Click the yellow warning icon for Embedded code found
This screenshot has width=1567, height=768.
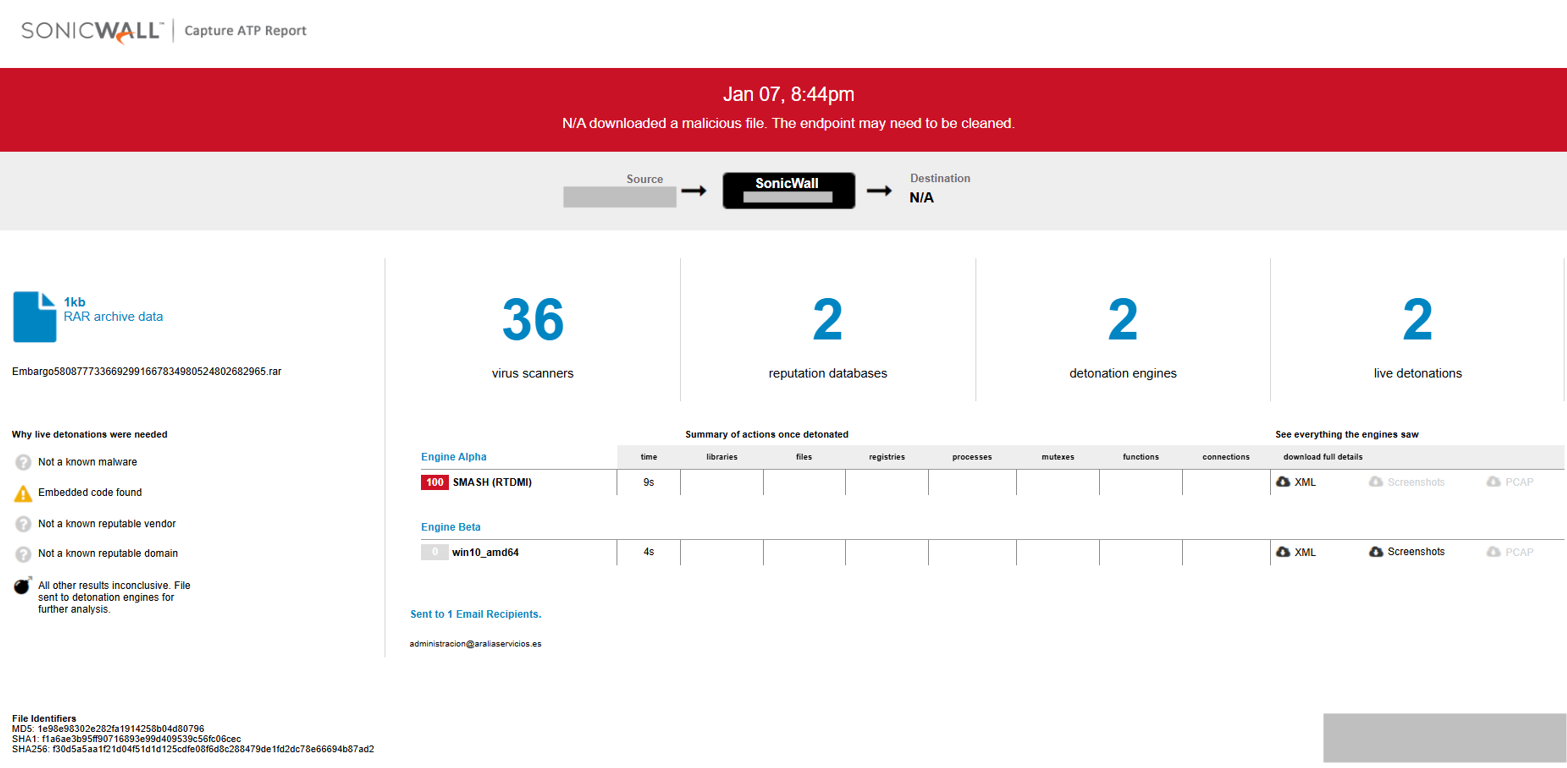[x=23, y=493]
